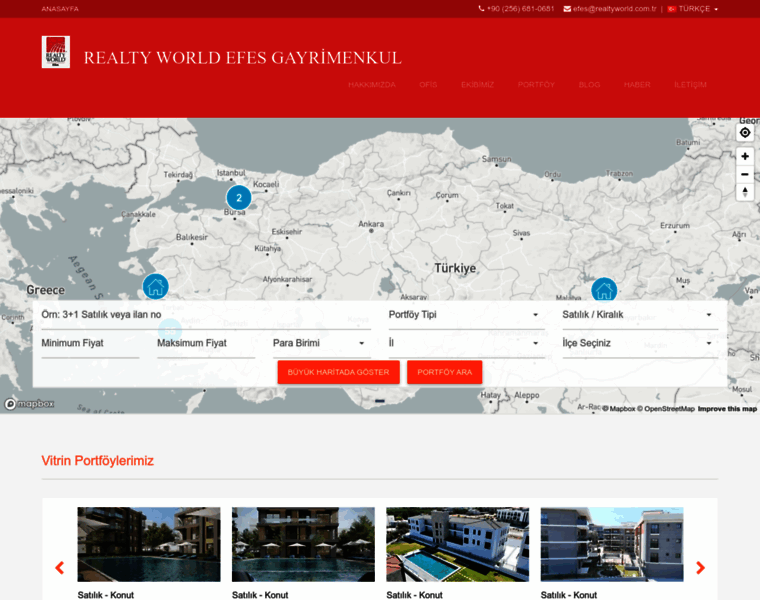Open the İLETİŞİM menu item

690,85
